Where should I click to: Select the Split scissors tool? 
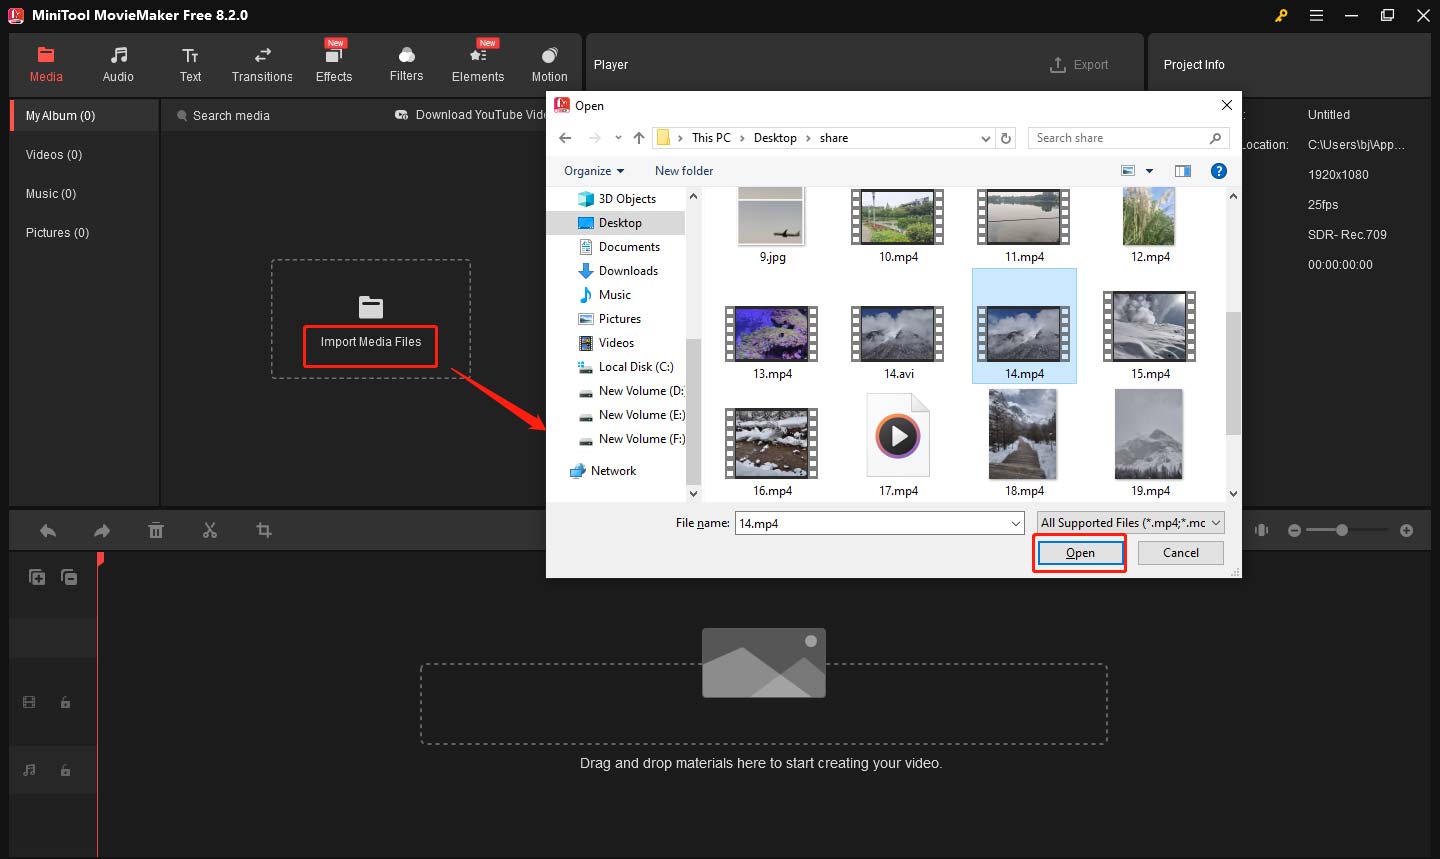point(210,531)
